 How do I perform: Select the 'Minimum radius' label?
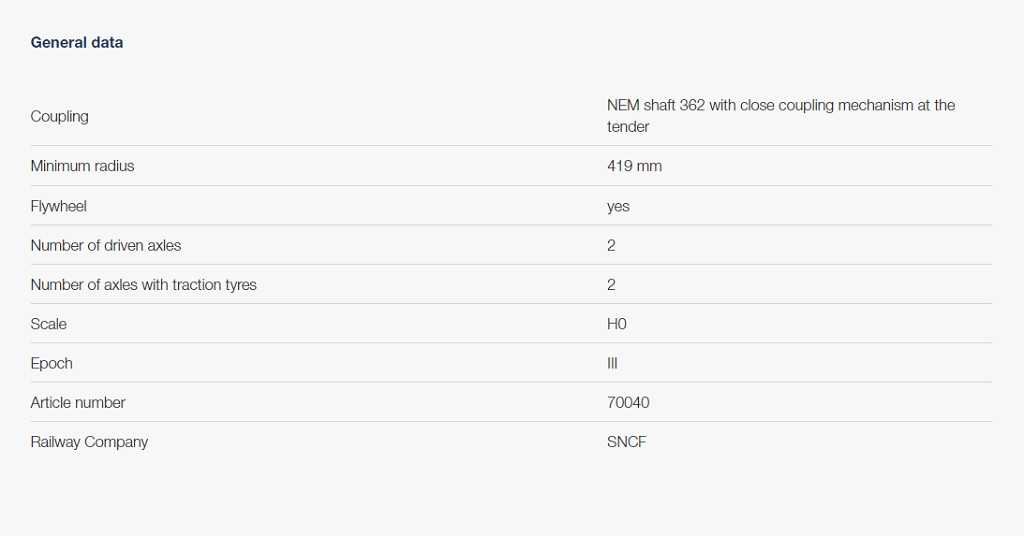point(82,166)
